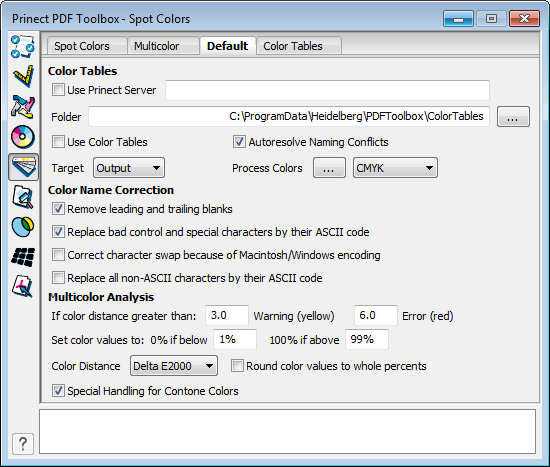This screenshot has height=467, width=550.
Task: Click the question mark help icon
Action: coord(23,444)
